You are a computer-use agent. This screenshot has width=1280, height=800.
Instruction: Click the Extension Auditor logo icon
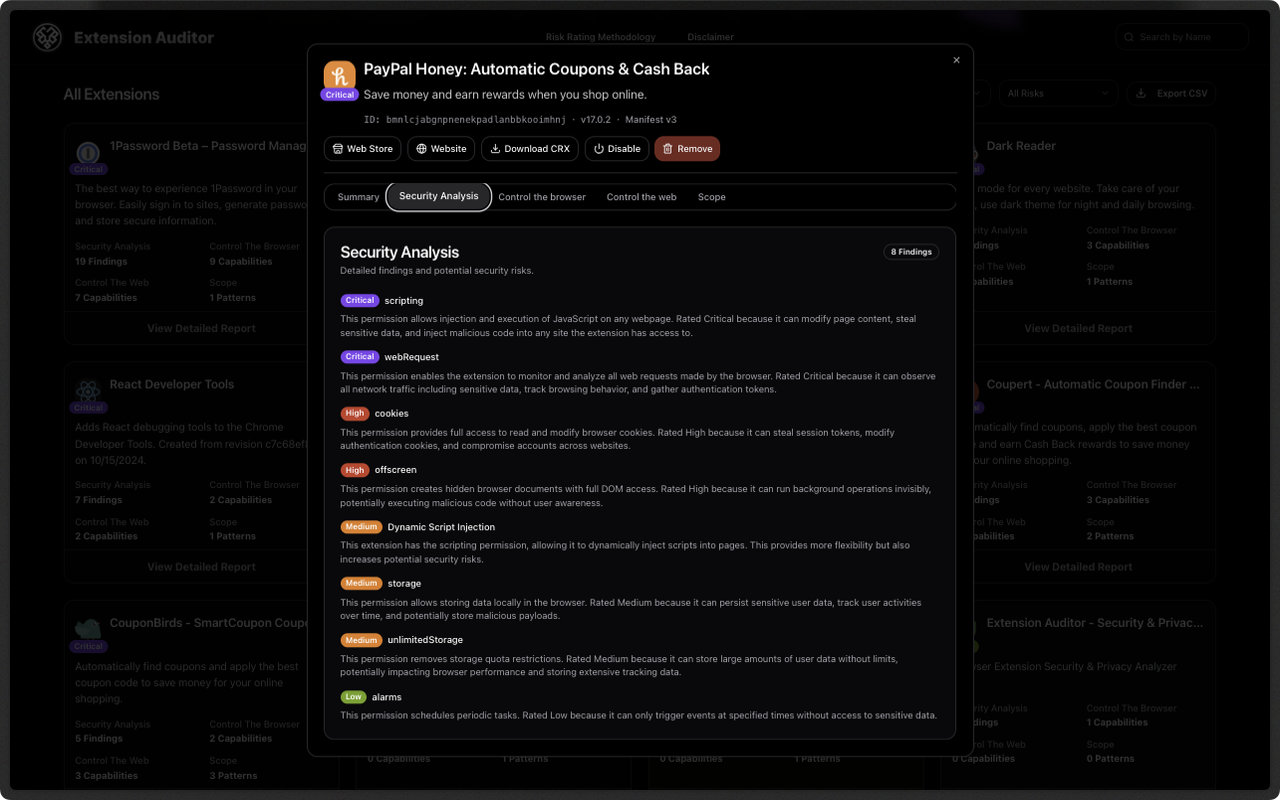47,38
